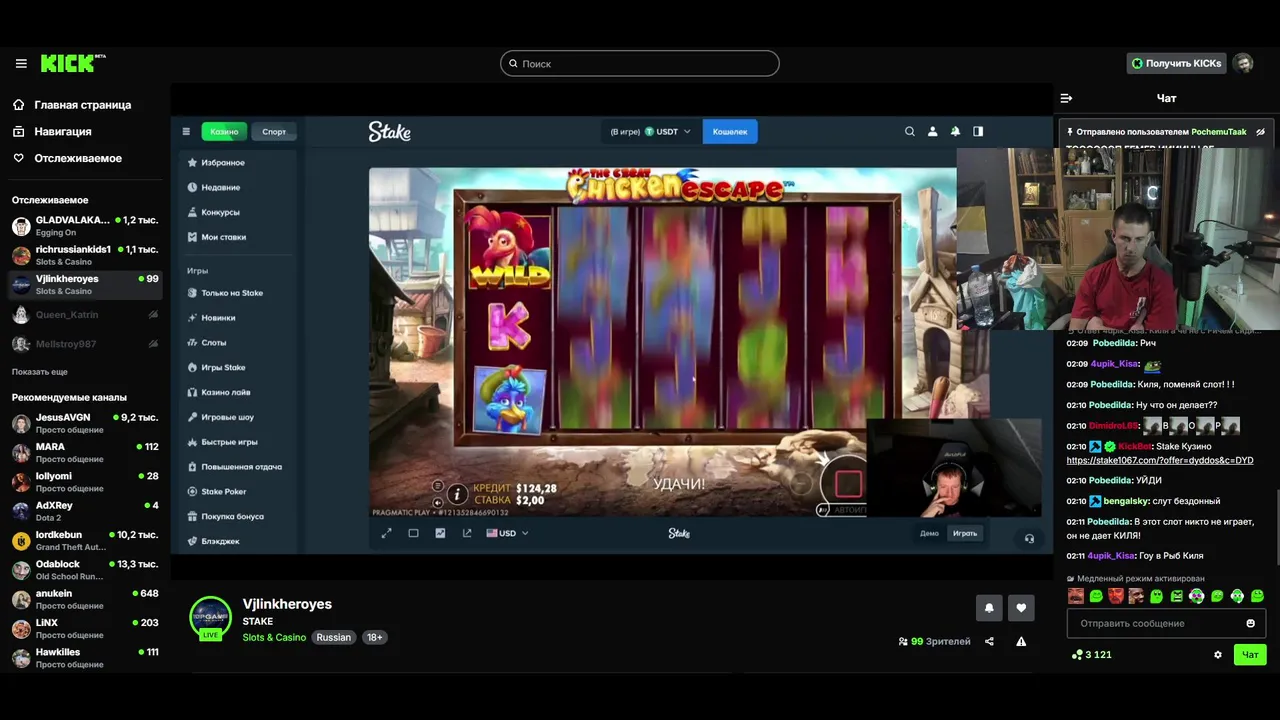Focus the Поиск search field
Screen dimensions: 1280x720
pyautogui.click(x=640, y=64)
